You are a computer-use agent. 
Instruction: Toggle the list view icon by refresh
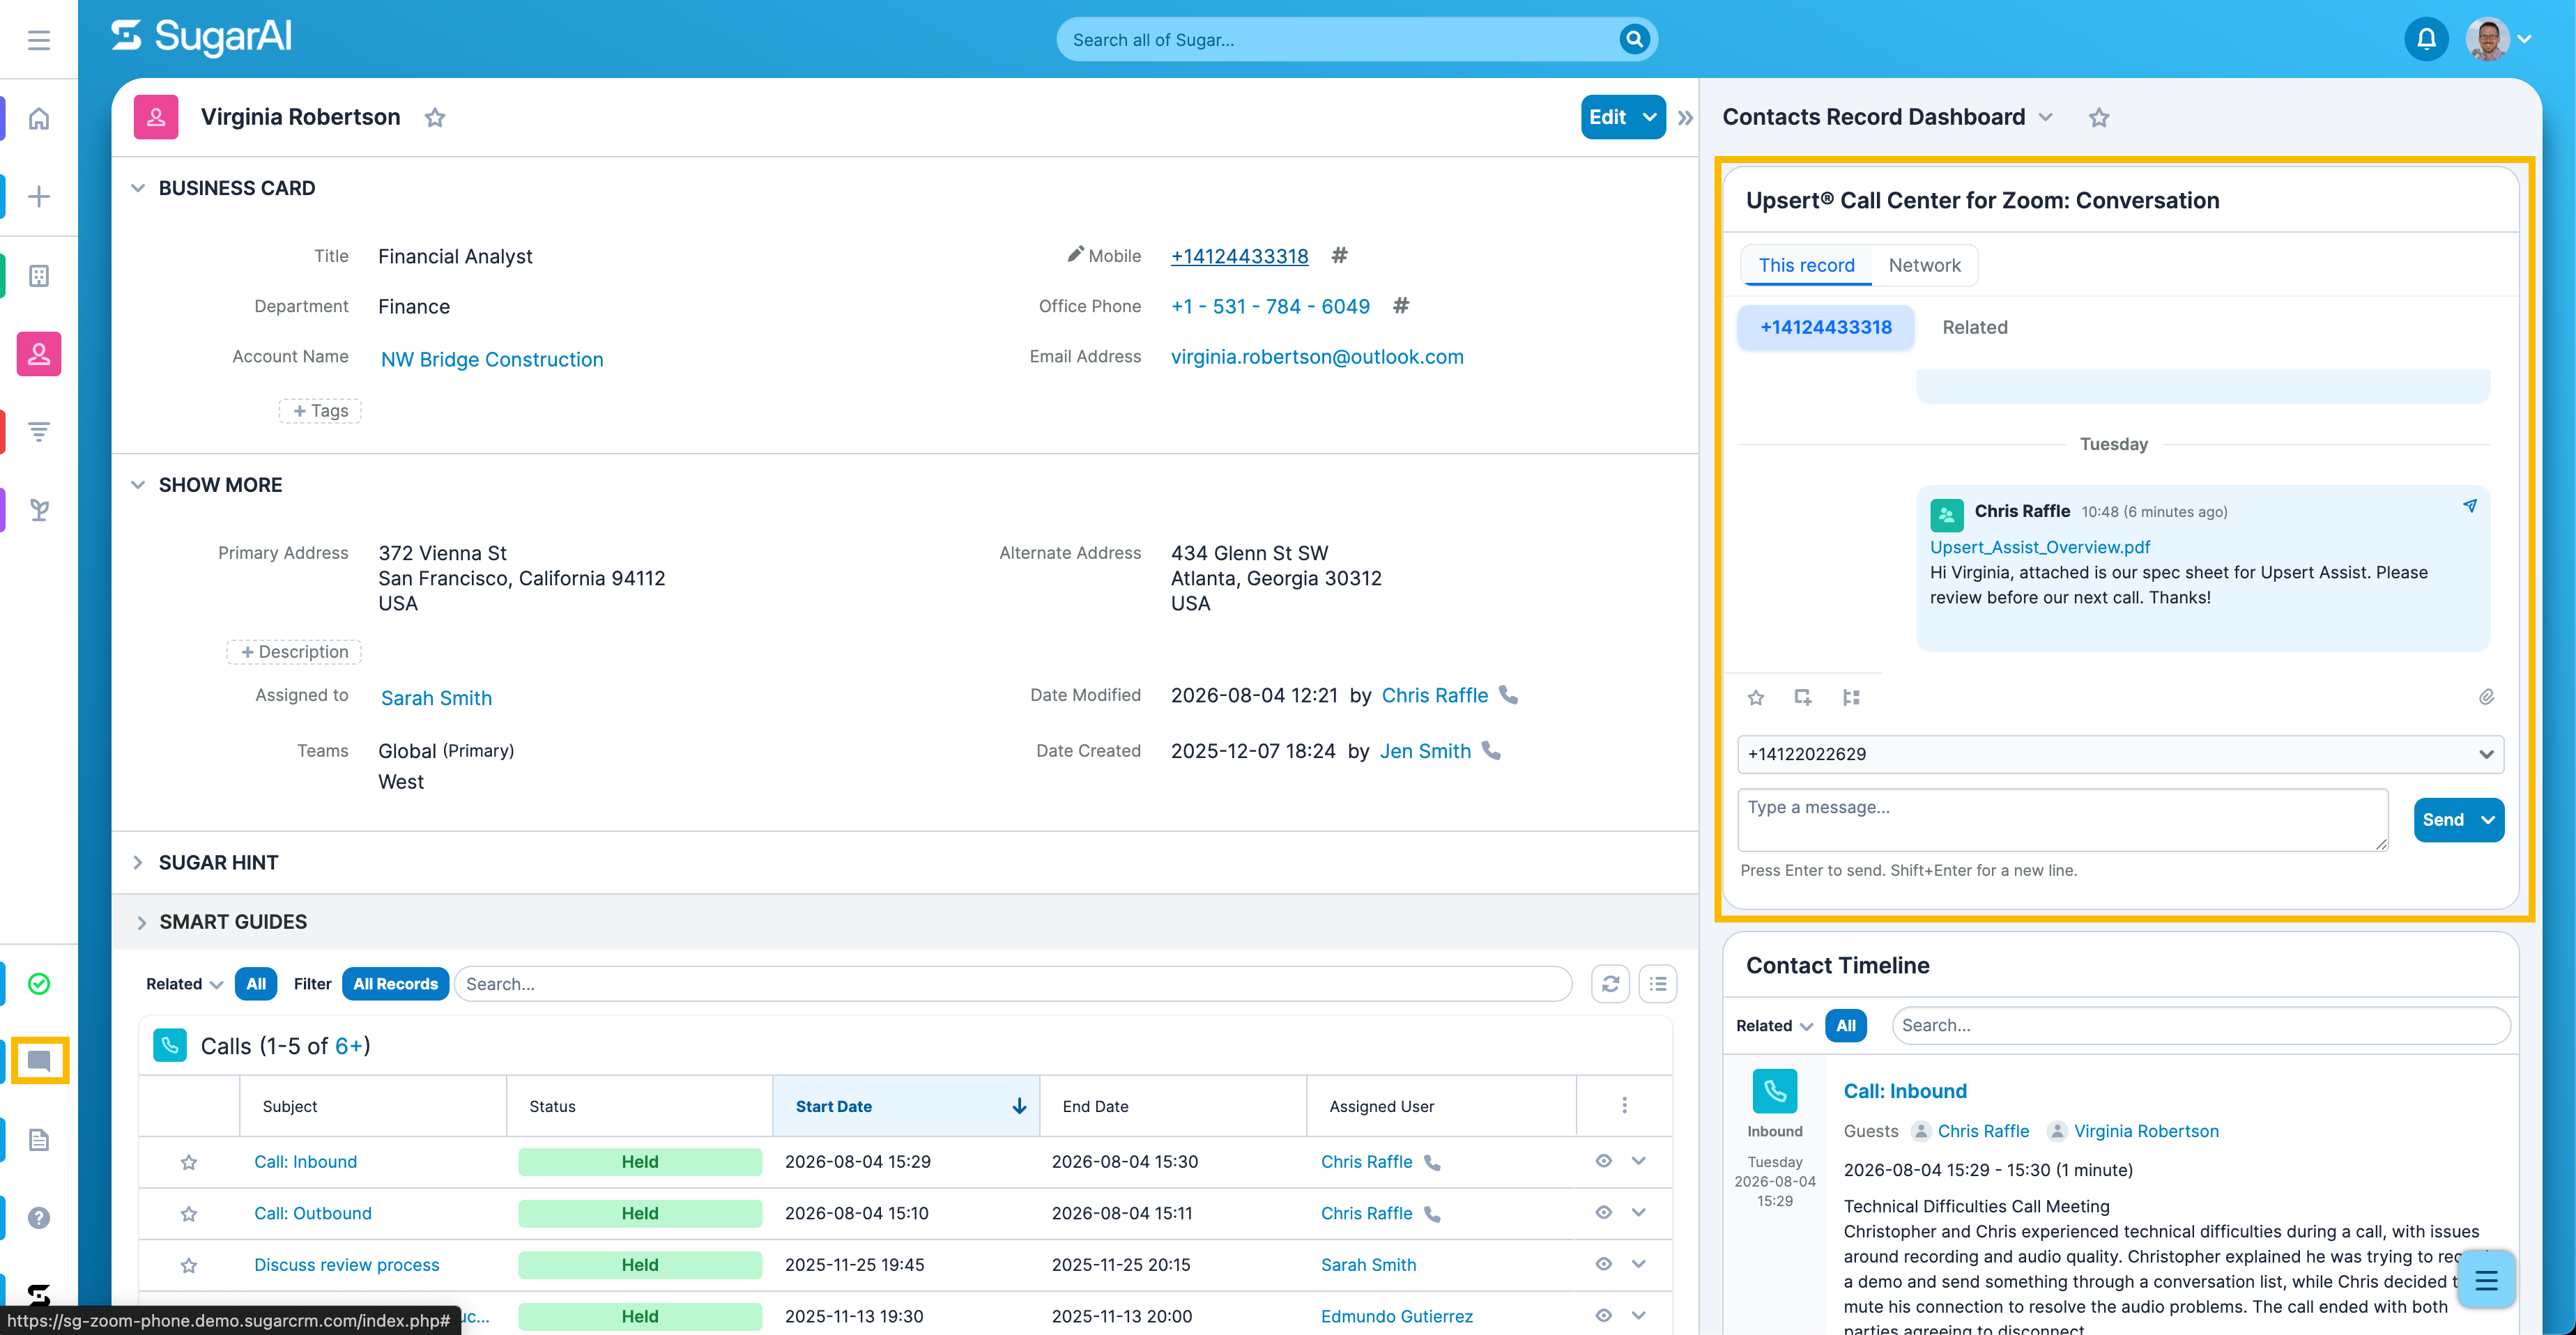pyautogui.click(x=1659, y=984)
